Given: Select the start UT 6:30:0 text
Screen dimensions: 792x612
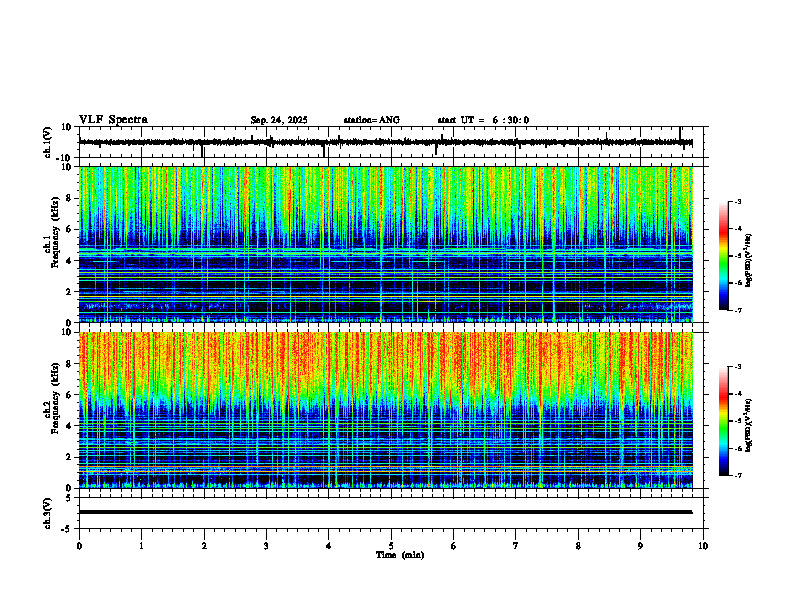Looking at the screenshot, I should [x=483, y=120].
